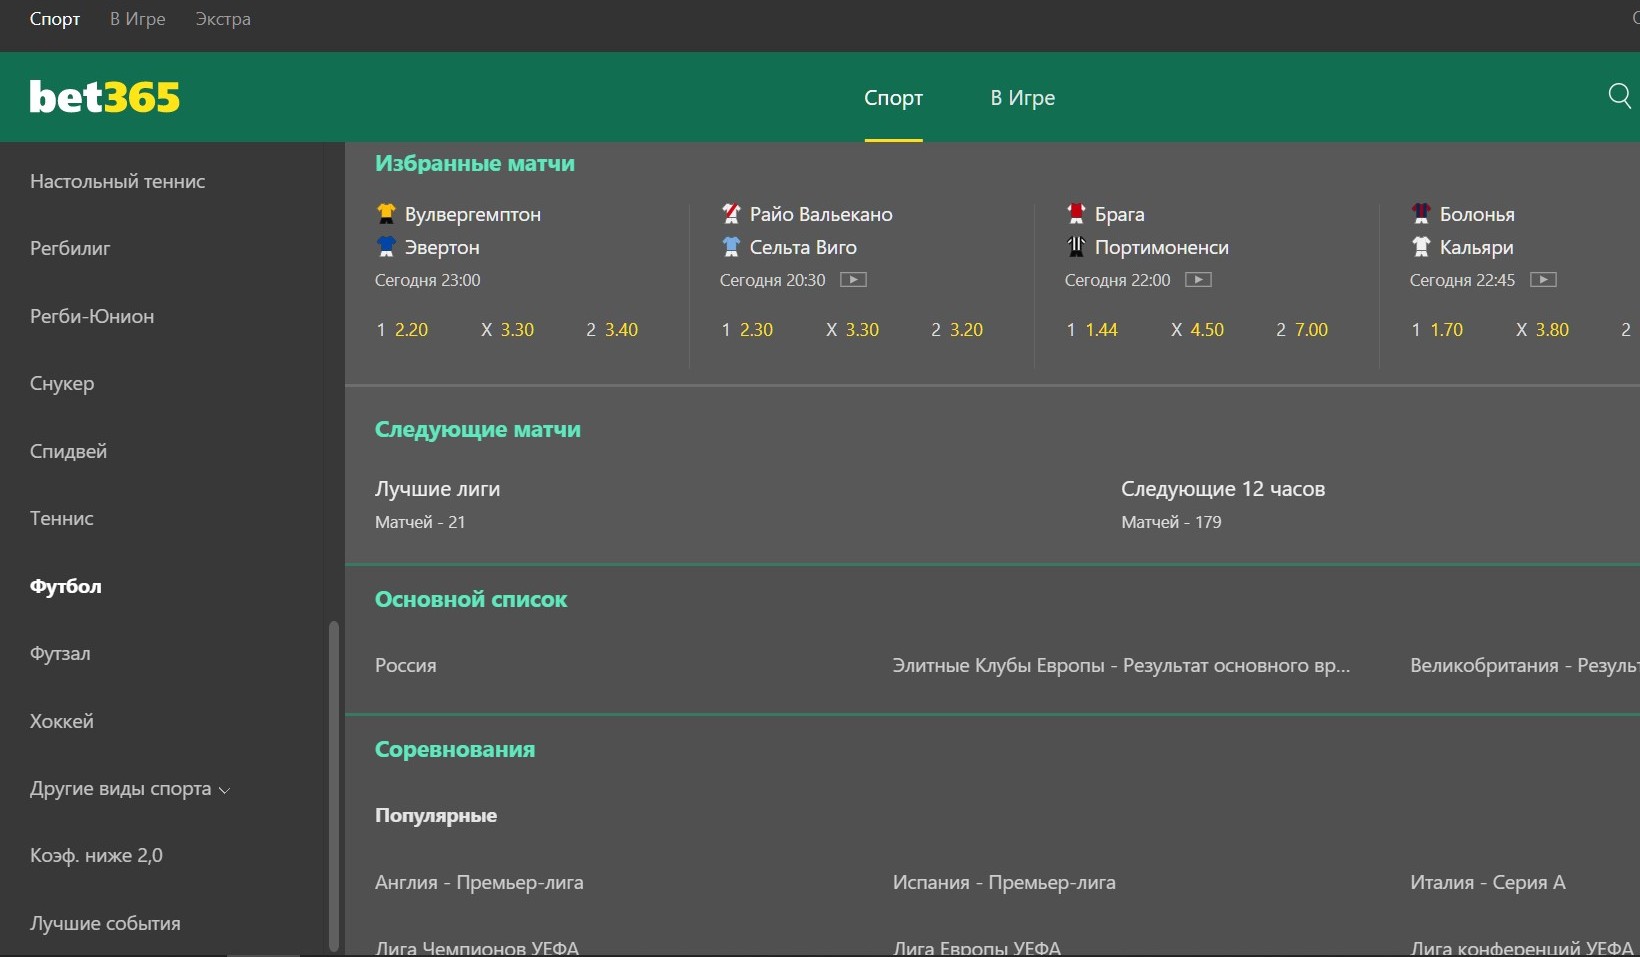This screenshot has height=957, width=1640.
Task: Switch to Спорт tab in green header
Action: tap(893, 98)
